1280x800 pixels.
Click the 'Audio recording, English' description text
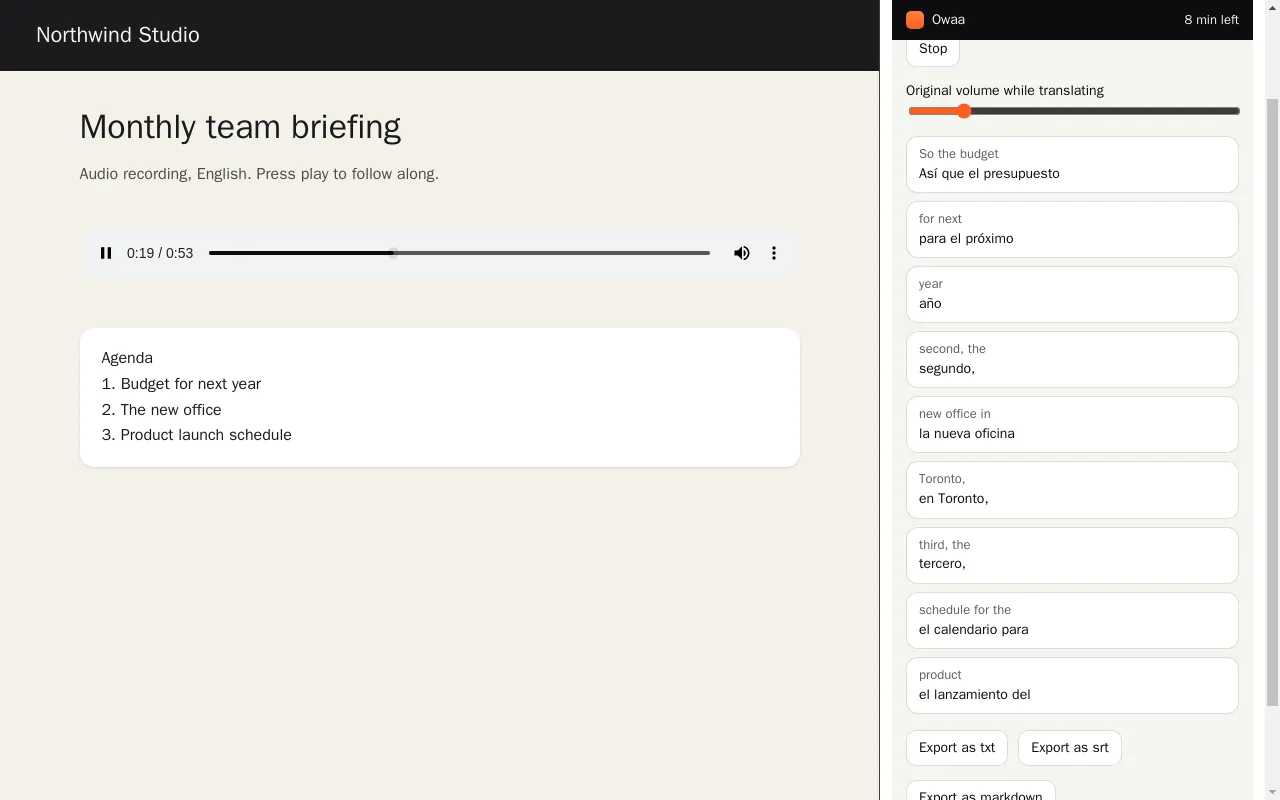click(x=259, y=174)
